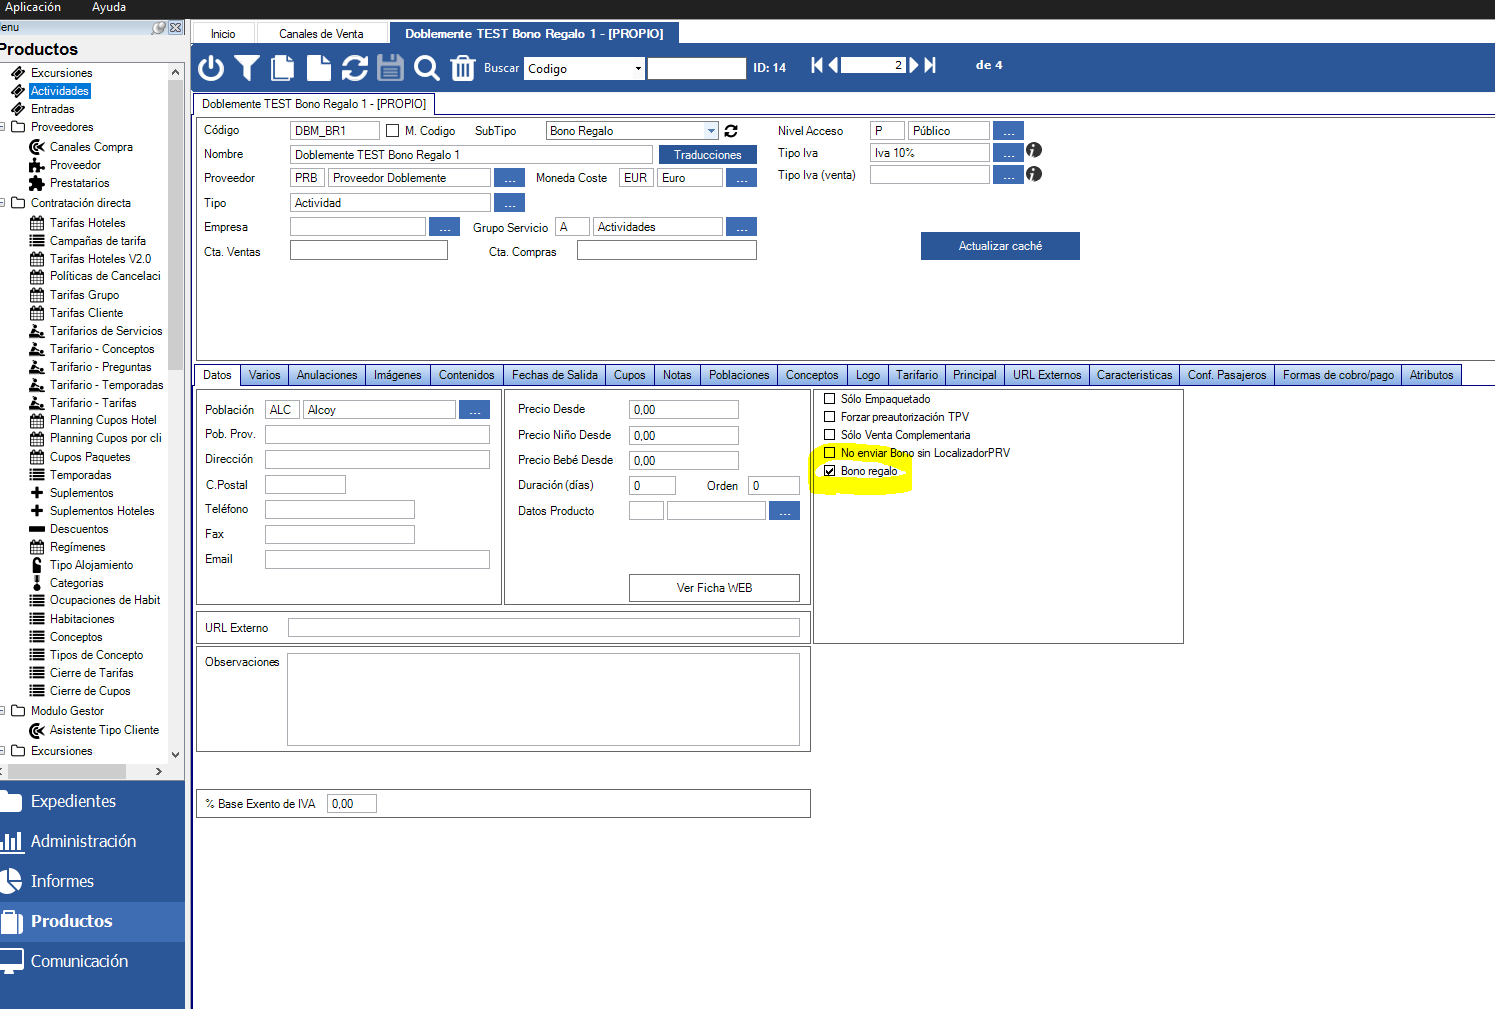Click the Traducciones button
The width and height of the screenshot is (1495, 1009).
pos(708,155)
